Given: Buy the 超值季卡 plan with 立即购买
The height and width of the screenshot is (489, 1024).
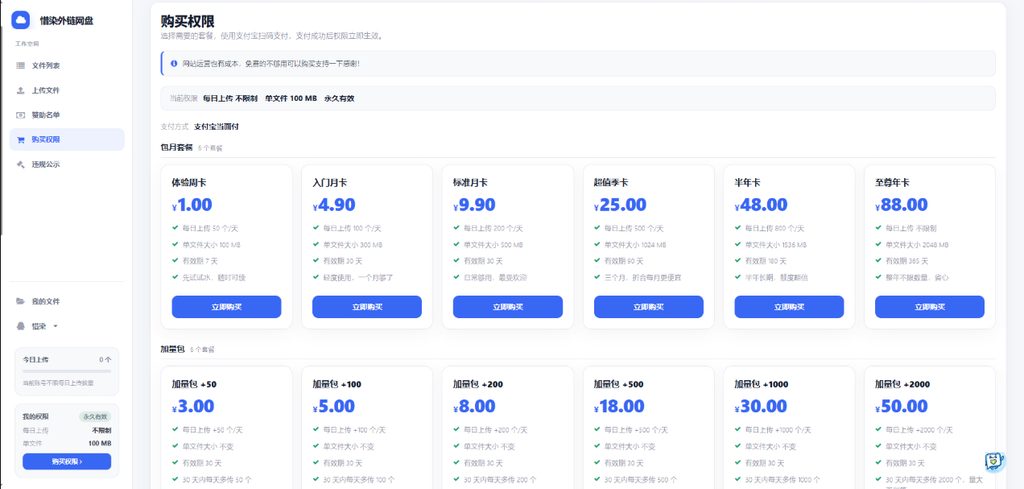Looking at the screenshot, I should (648, 307).
